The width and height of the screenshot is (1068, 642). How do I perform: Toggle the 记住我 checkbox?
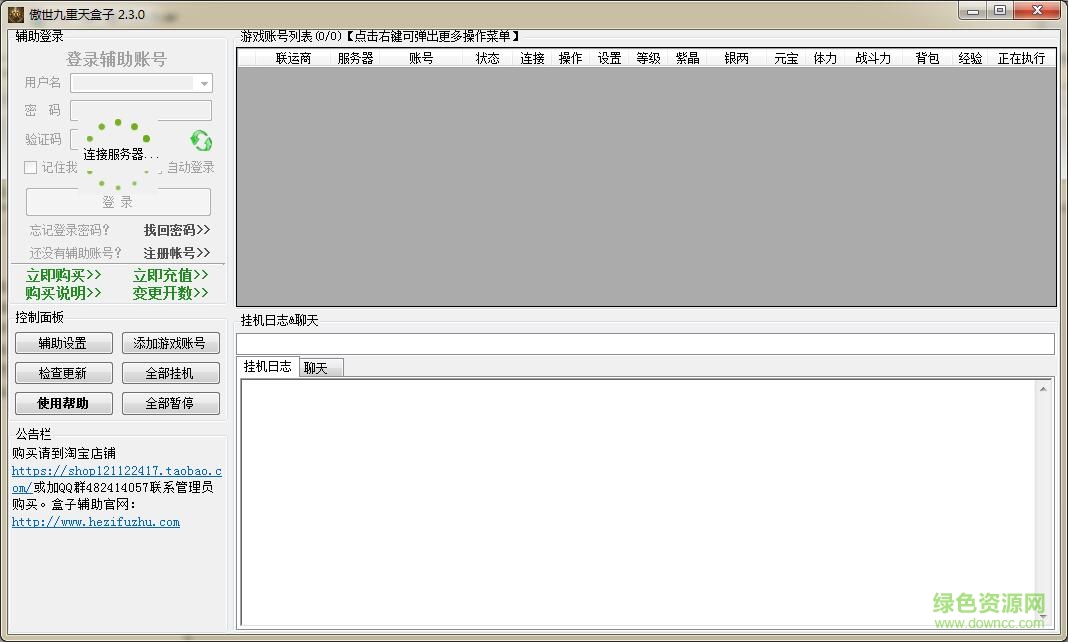[x=30, y=167]
